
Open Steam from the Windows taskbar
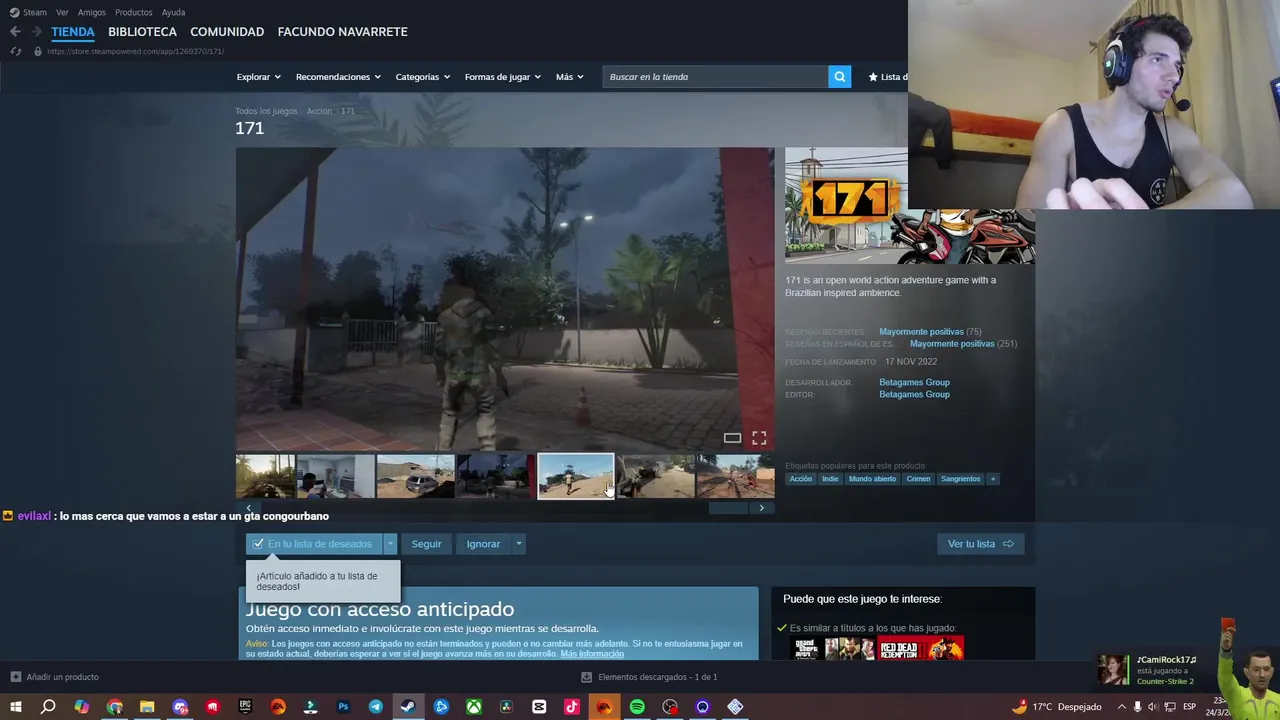(x=408, y=707)
